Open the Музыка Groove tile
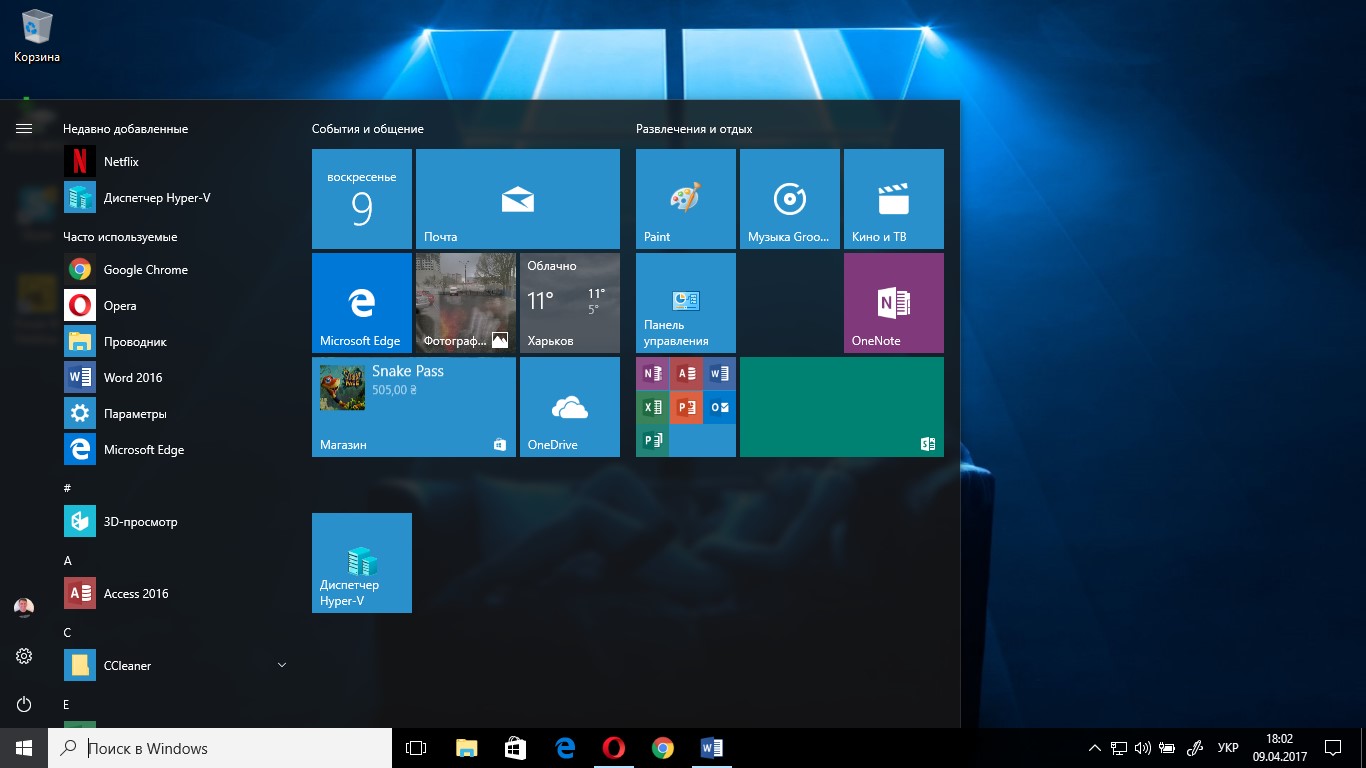 pyautogui.click(x=790, y=199)
